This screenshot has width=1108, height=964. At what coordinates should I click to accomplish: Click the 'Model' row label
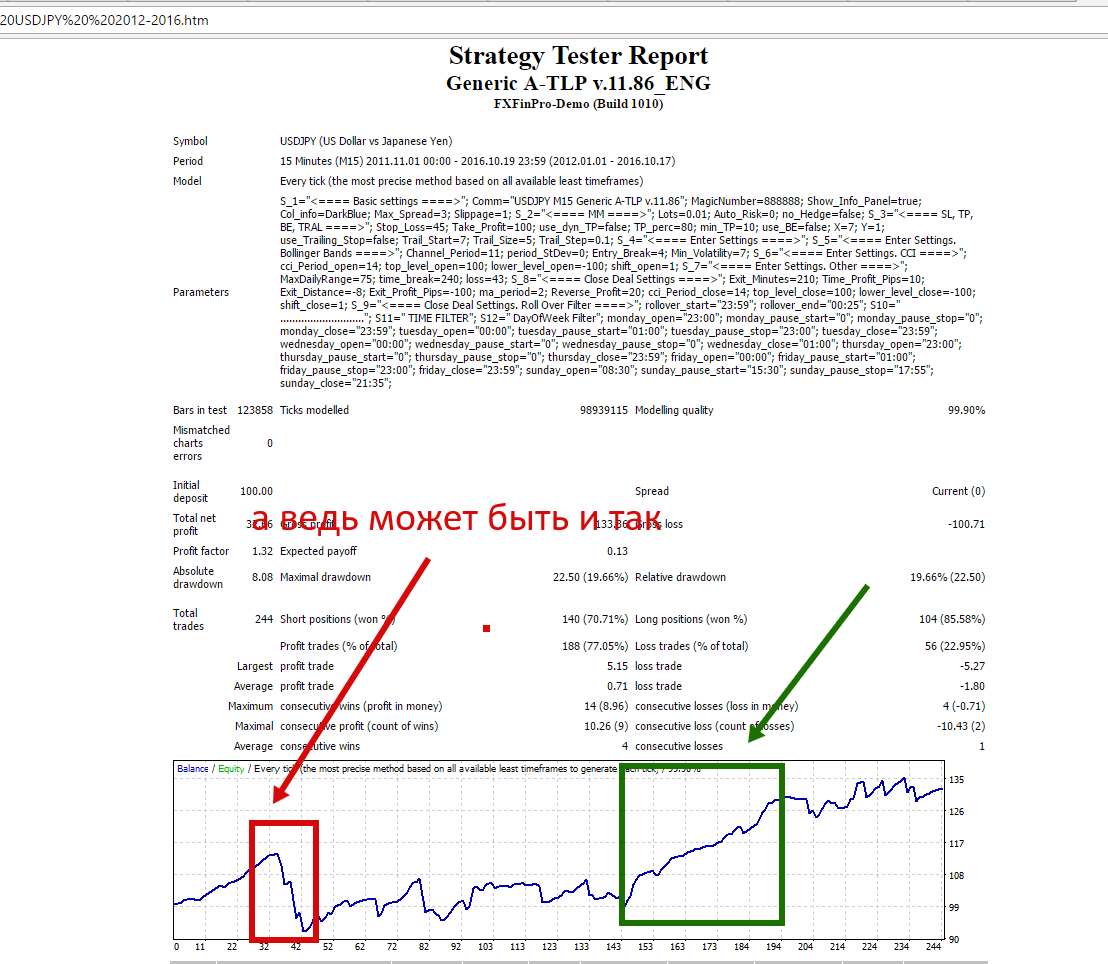187,181
